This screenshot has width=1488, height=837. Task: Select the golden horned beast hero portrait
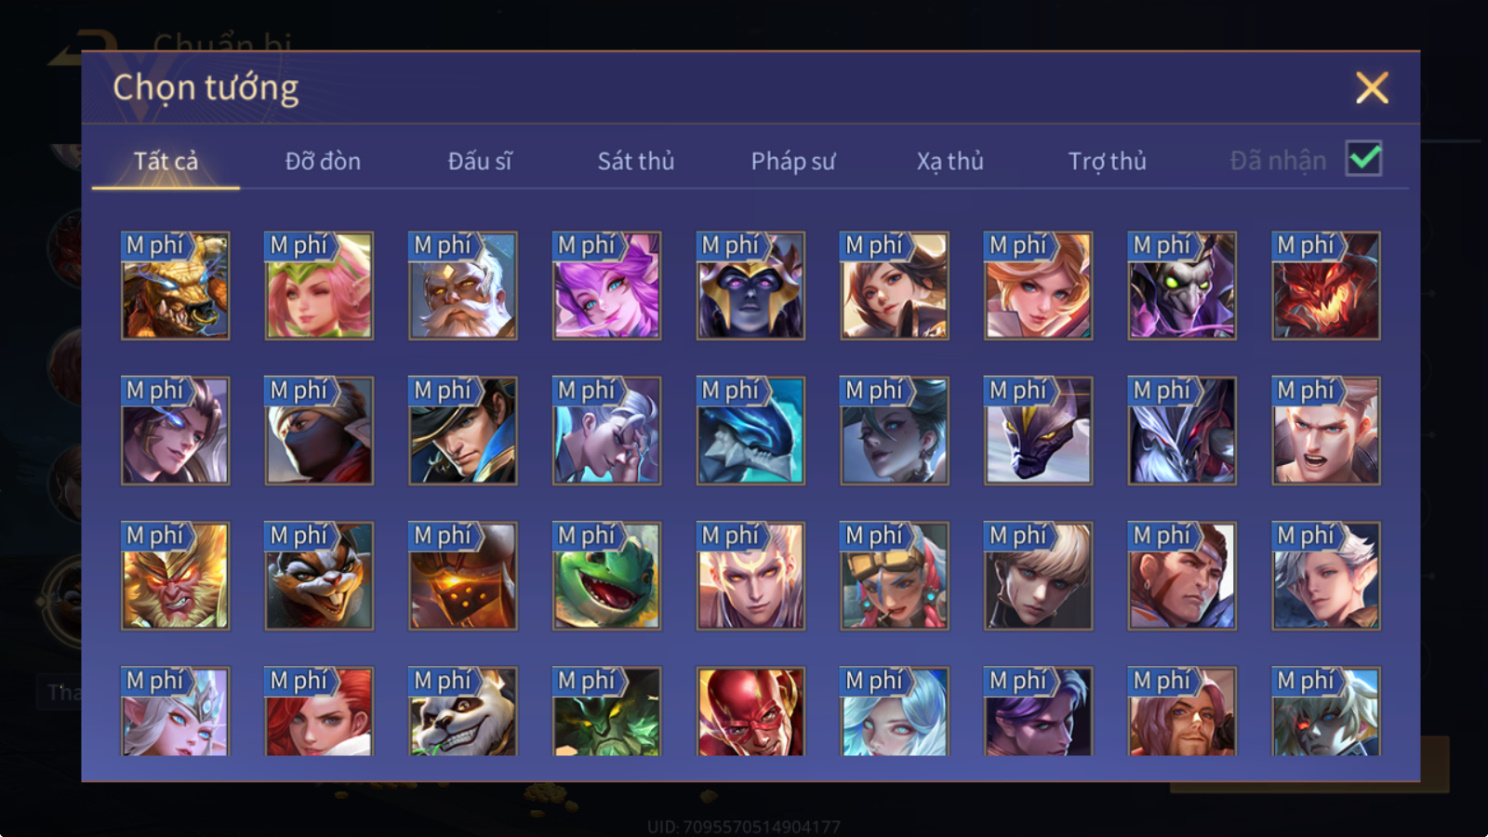[x=175, y=286]
